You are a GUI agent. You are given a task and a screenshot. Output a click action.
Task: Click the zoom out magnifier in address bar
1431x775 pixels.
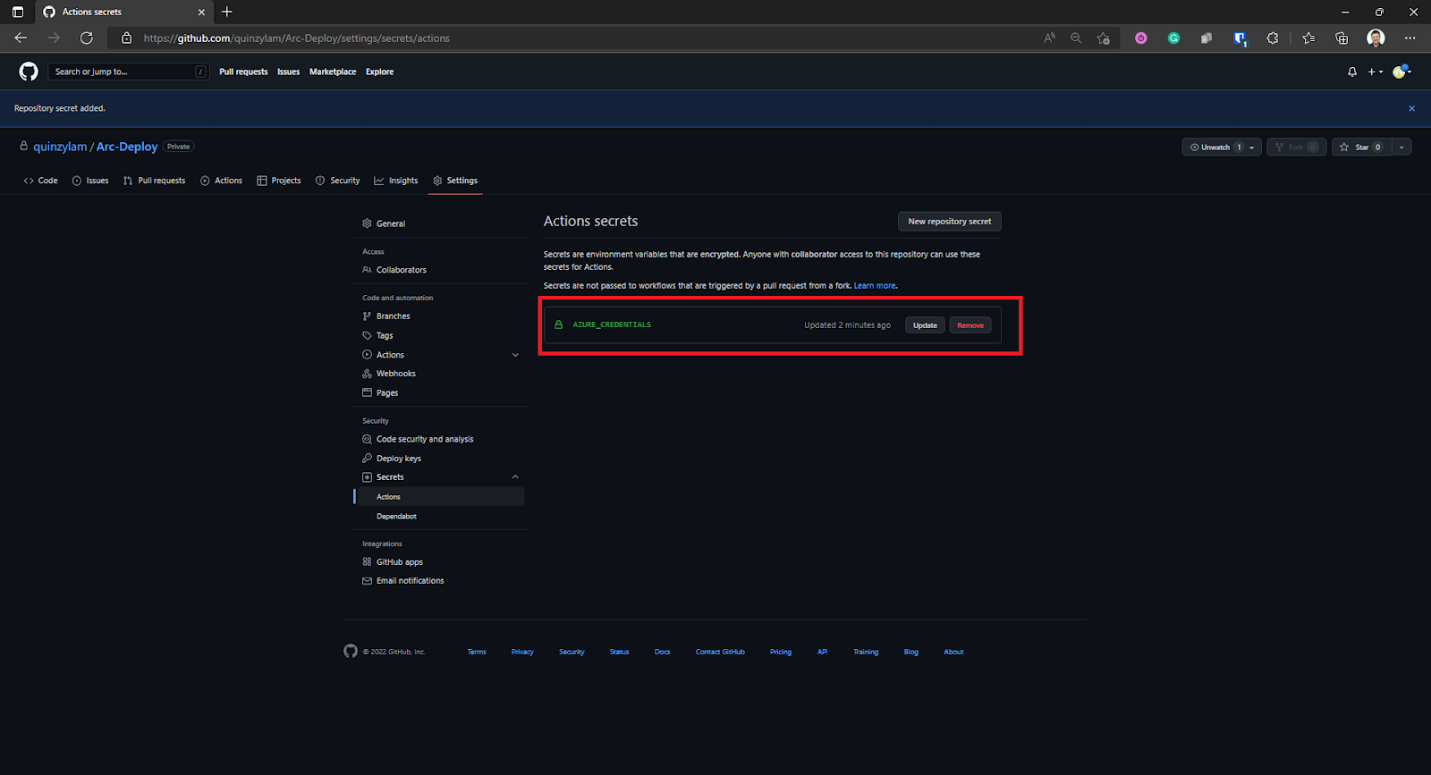tap(1076, 38)
